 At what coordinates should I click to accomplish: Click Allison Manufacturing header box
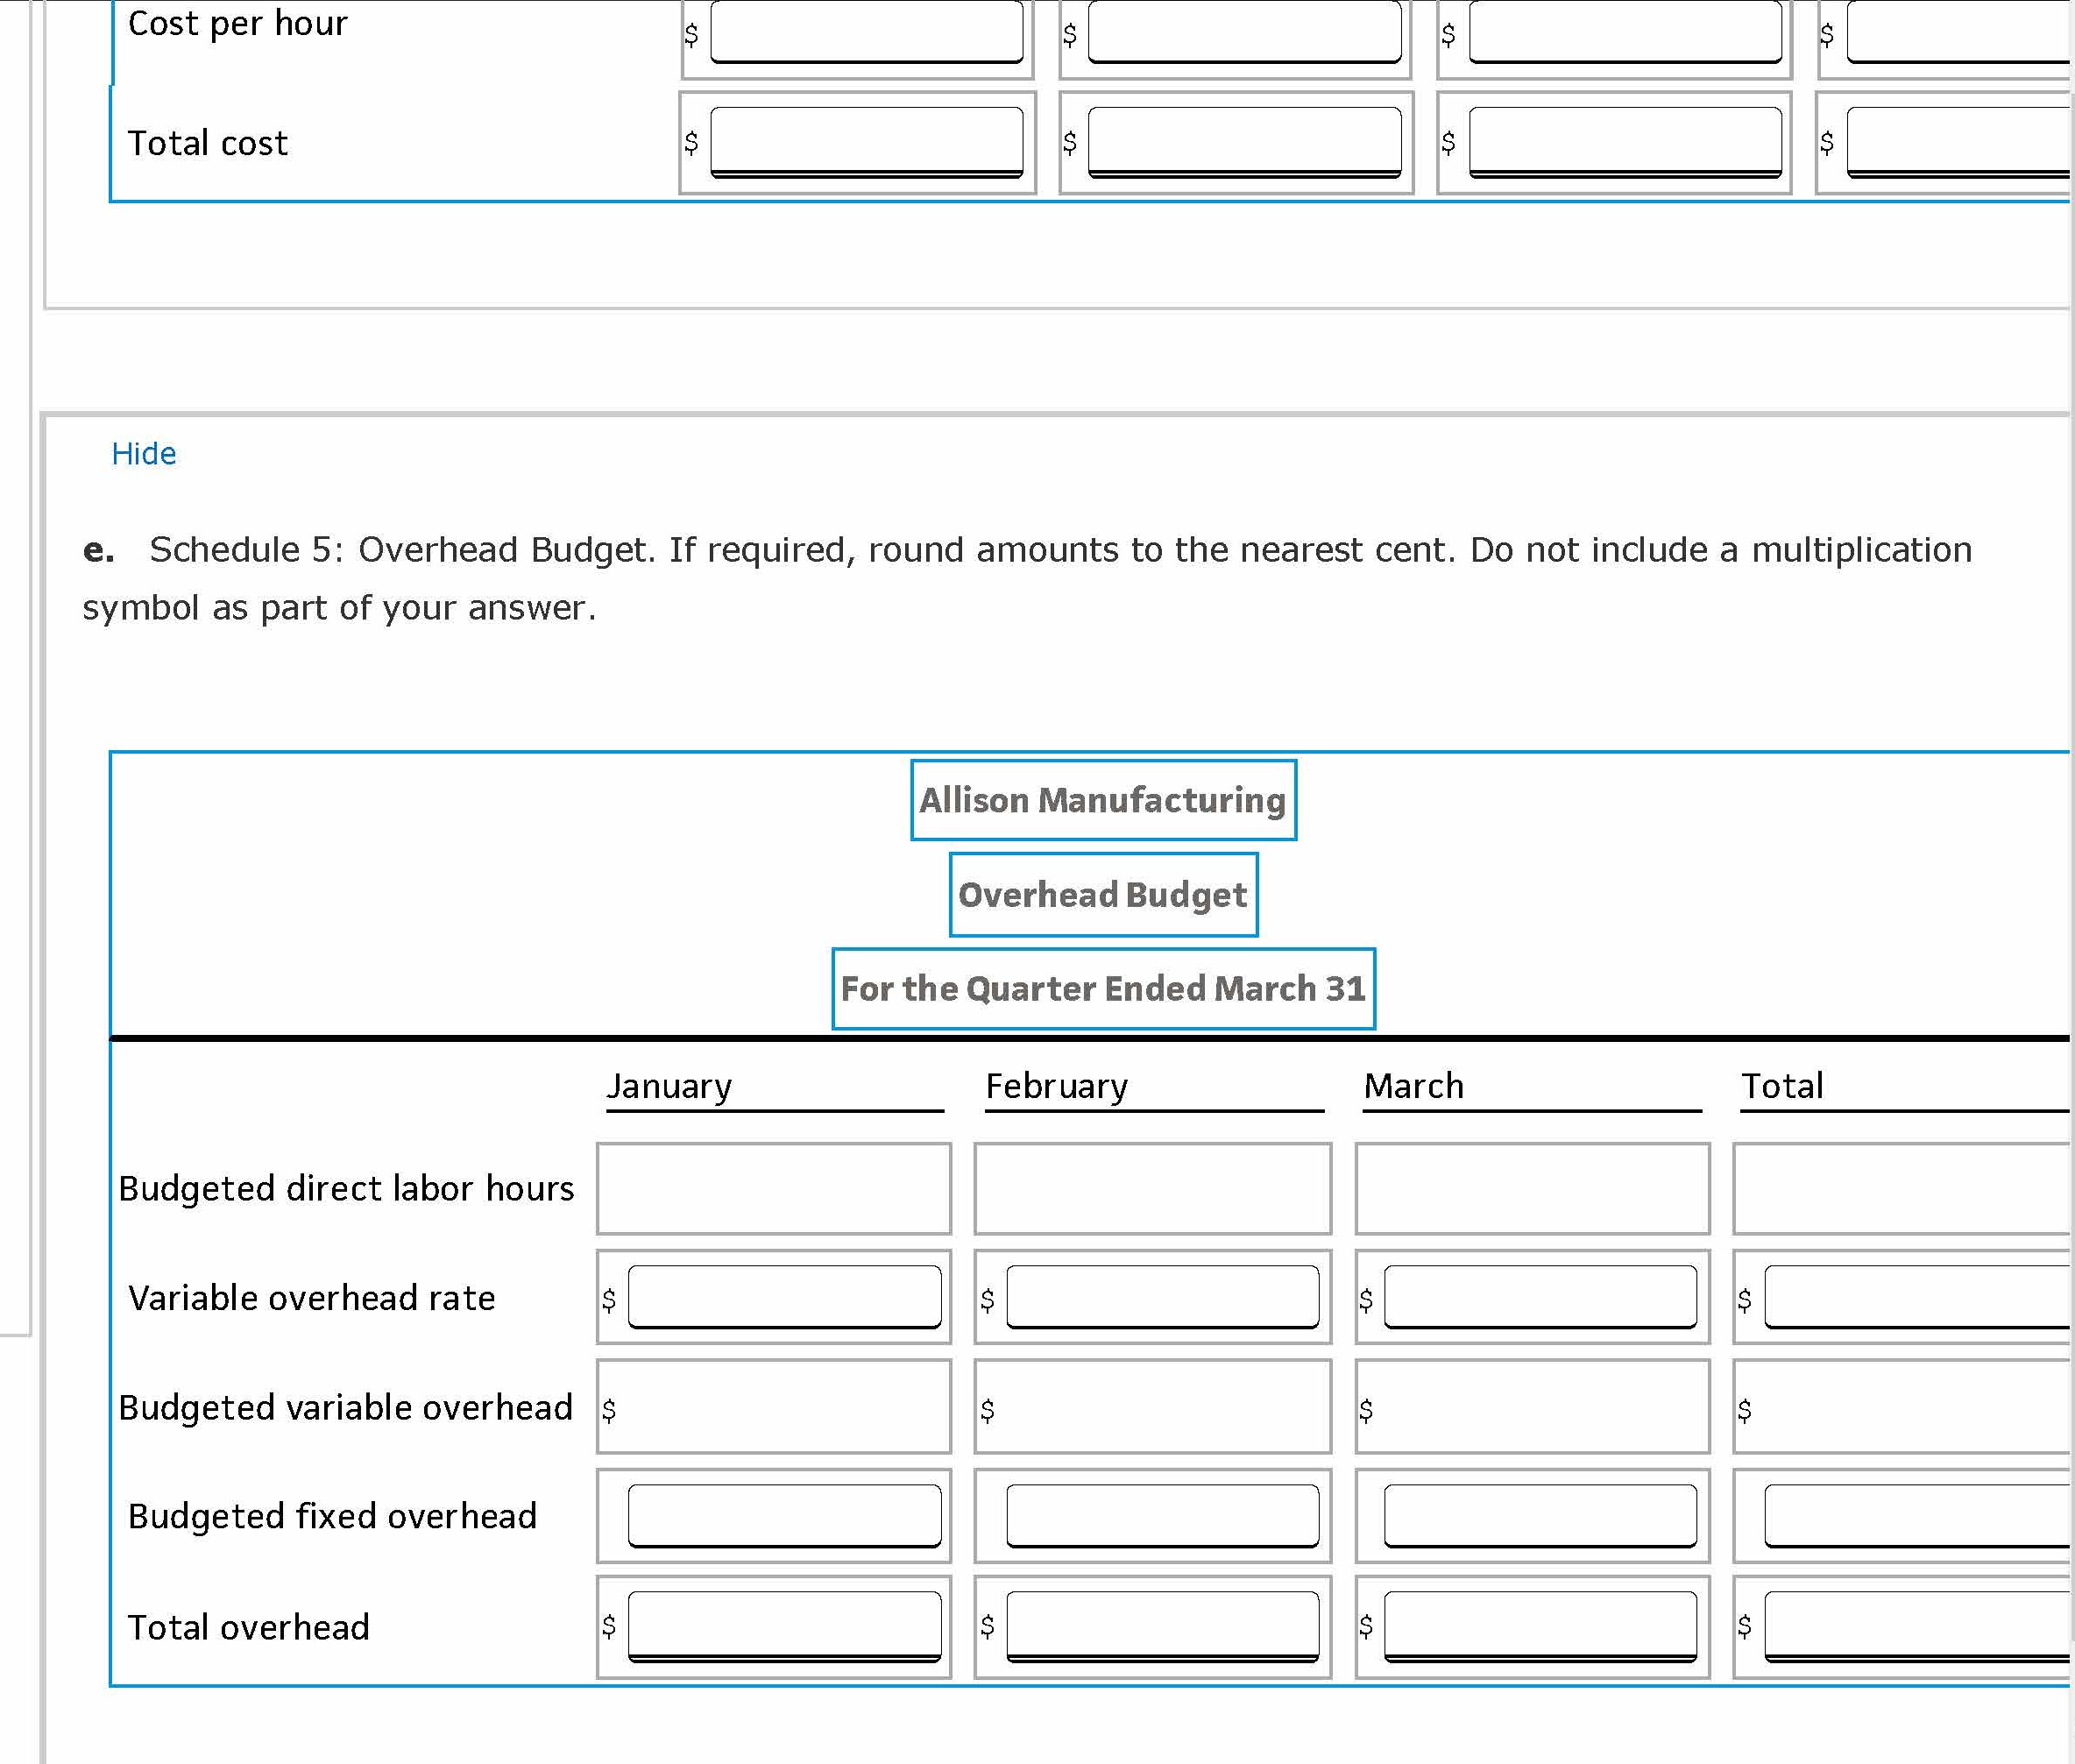pos(1103,800)
